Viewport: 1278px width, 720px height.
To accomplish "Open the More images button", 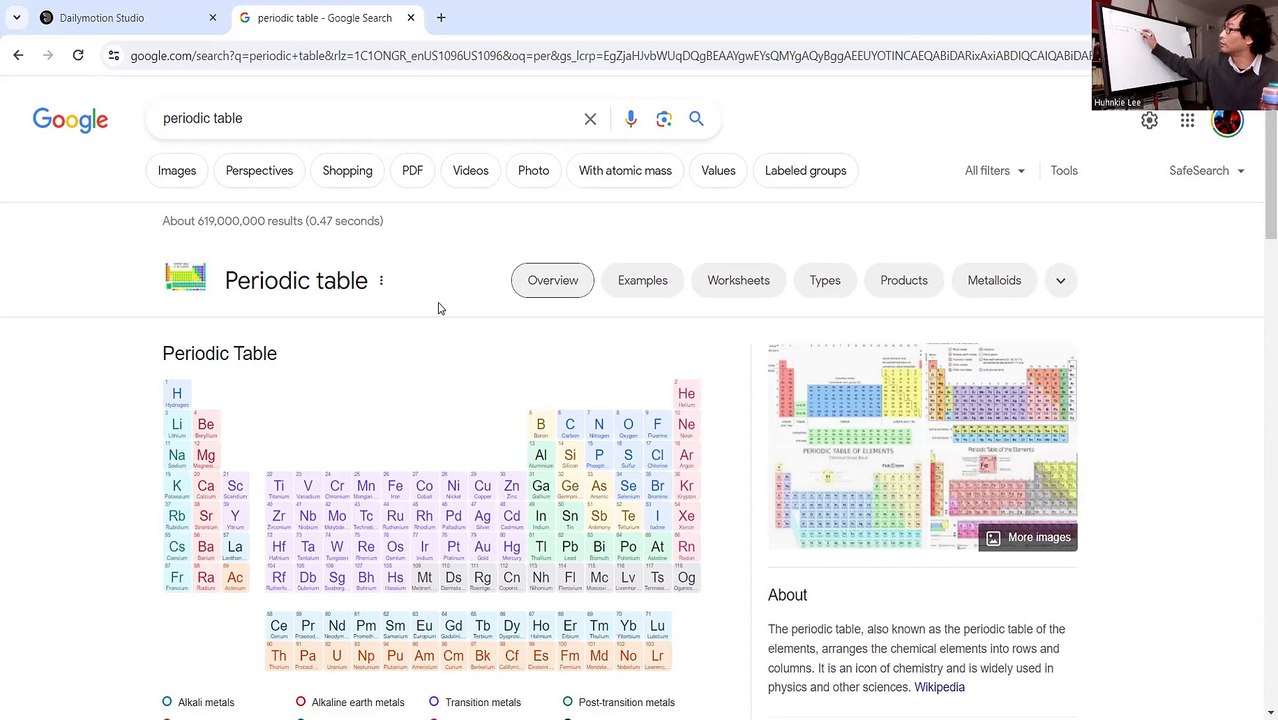I will coord(1028,537).
